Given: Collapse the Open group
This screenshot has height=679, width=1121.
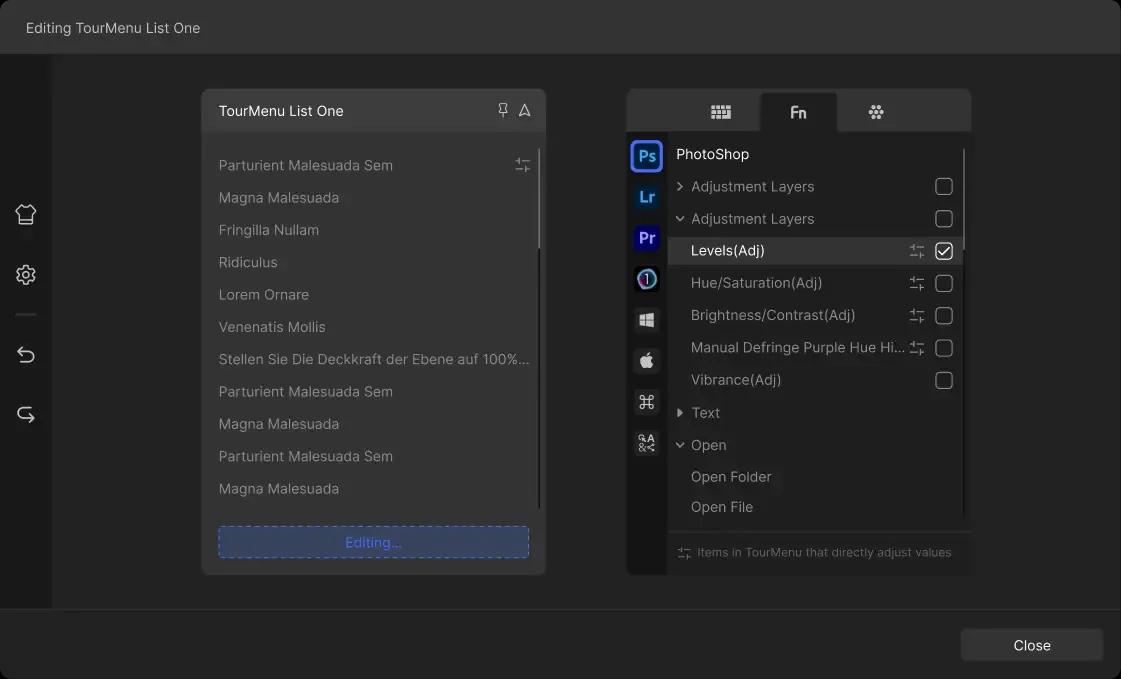Looking at the screenshot, I should click(680, 445).
